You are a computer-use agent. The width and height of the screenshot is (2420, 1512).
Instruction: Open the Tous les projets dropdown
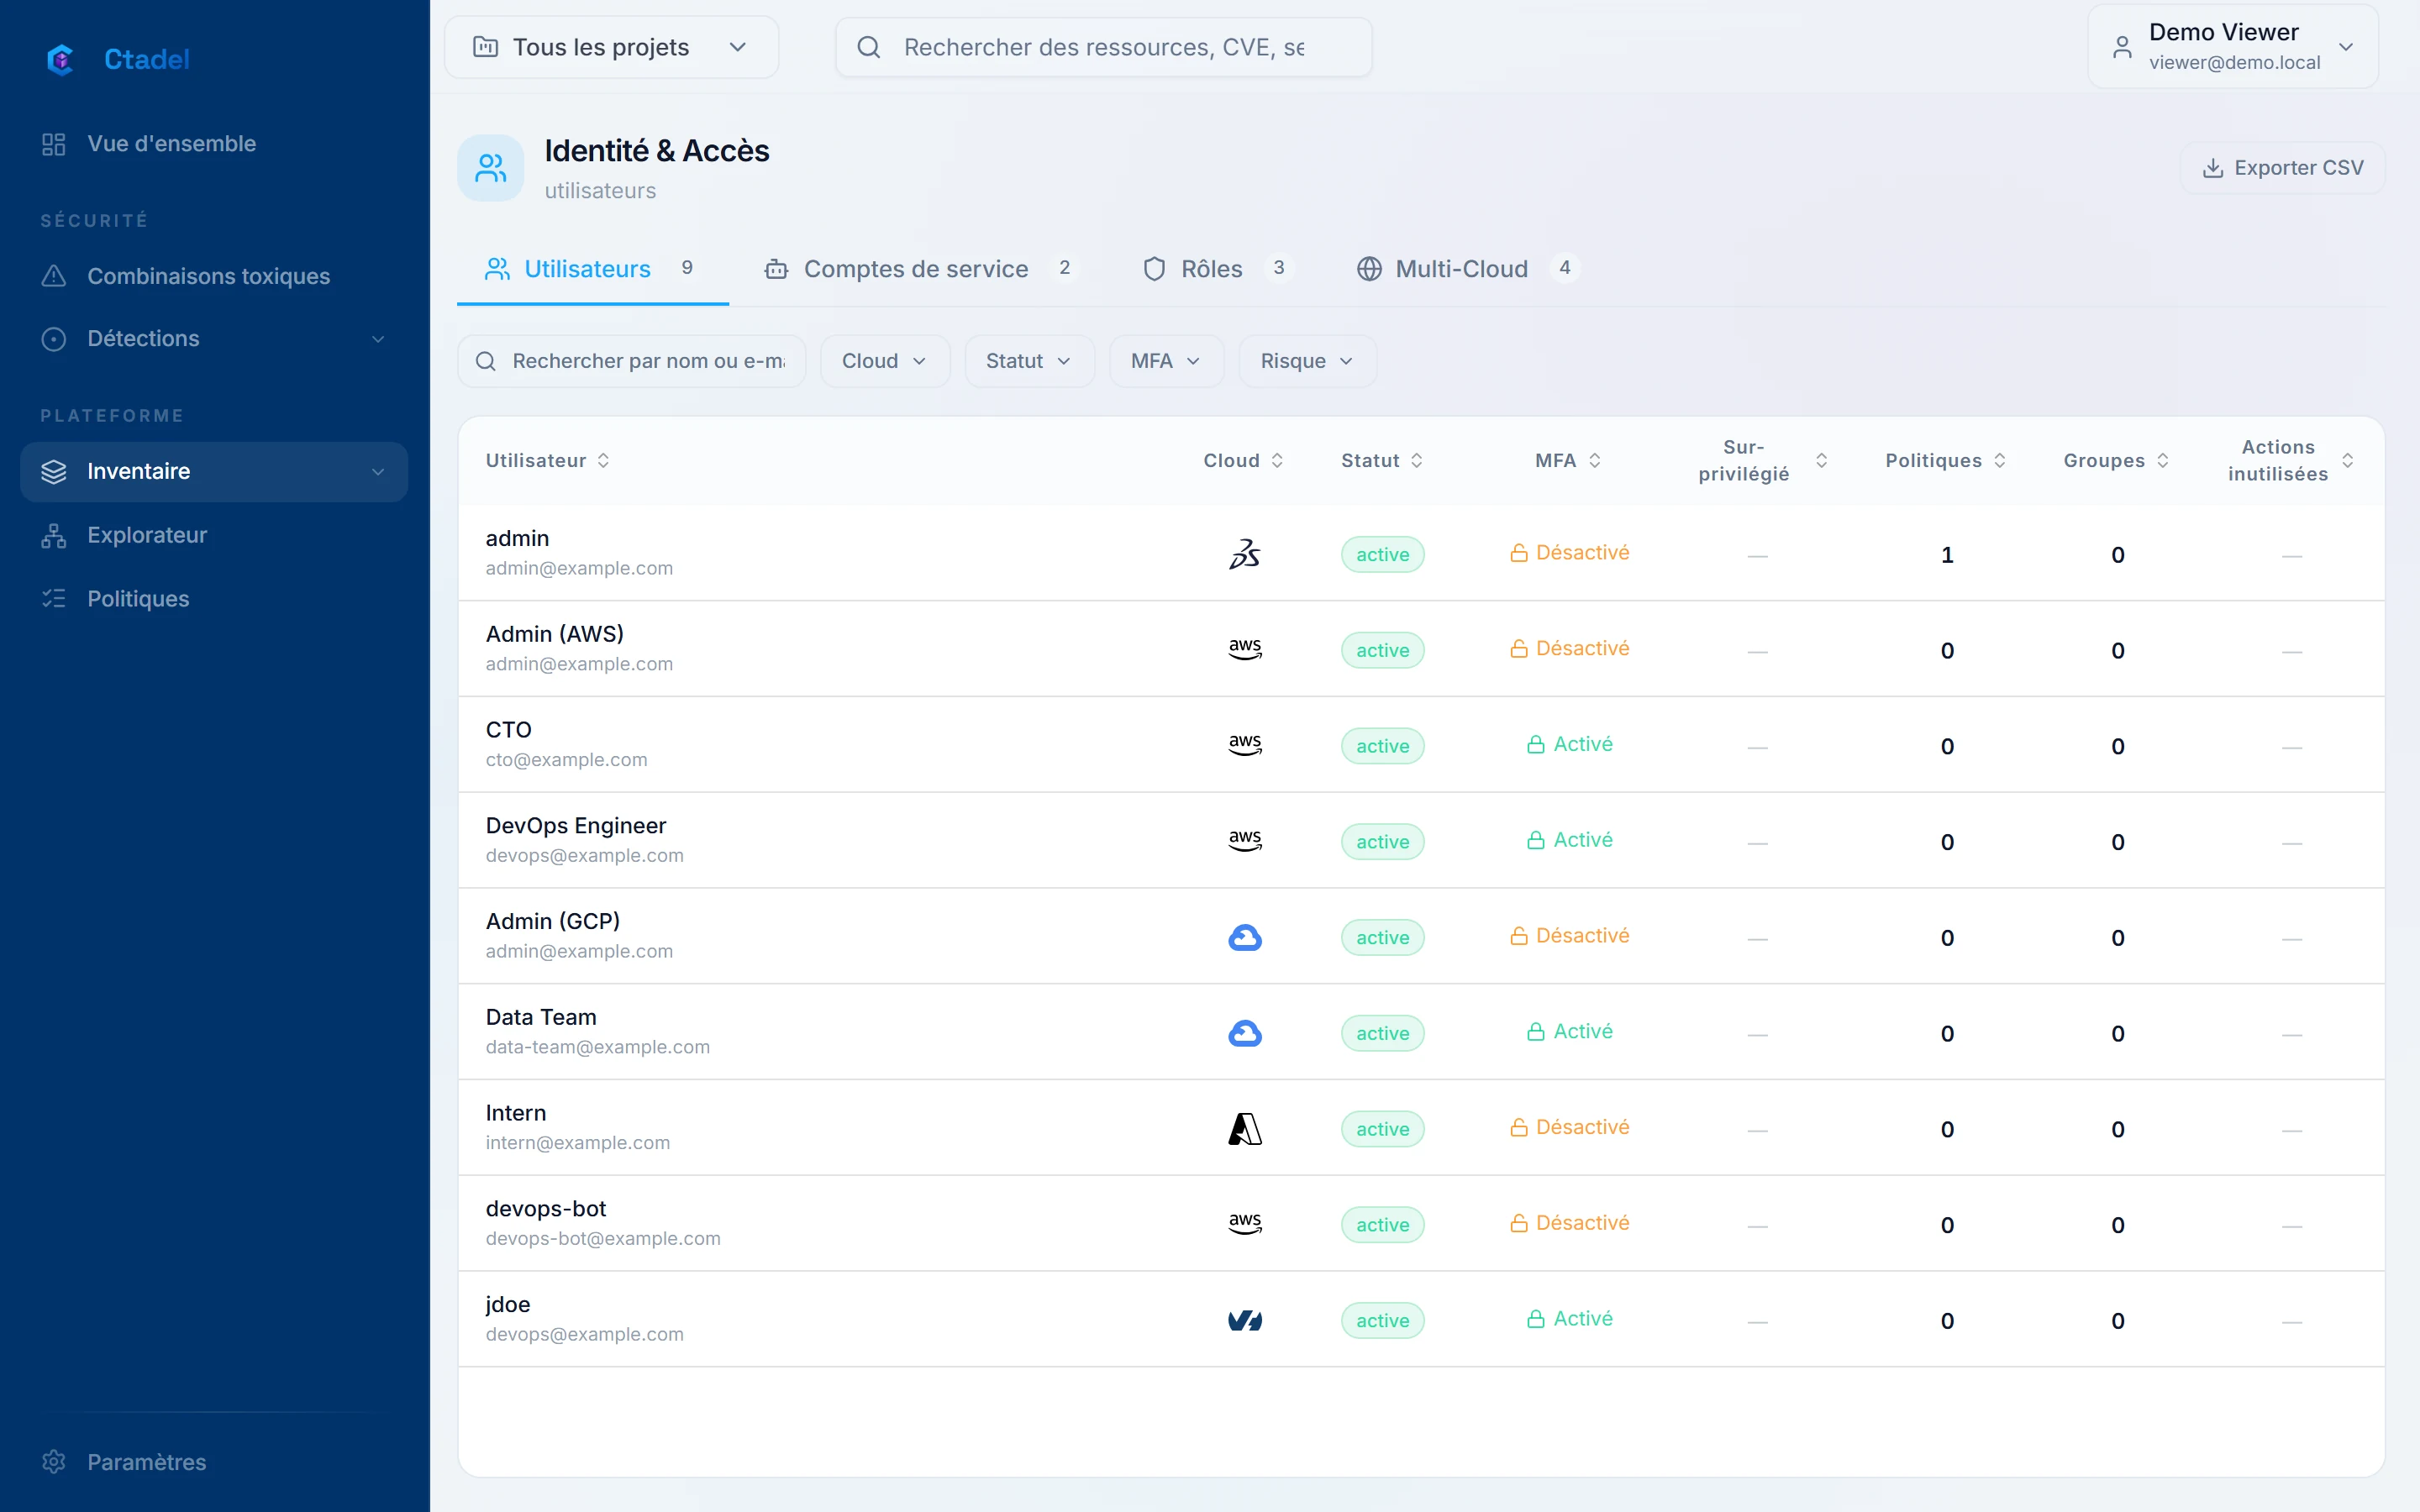(x=611, y=47)
